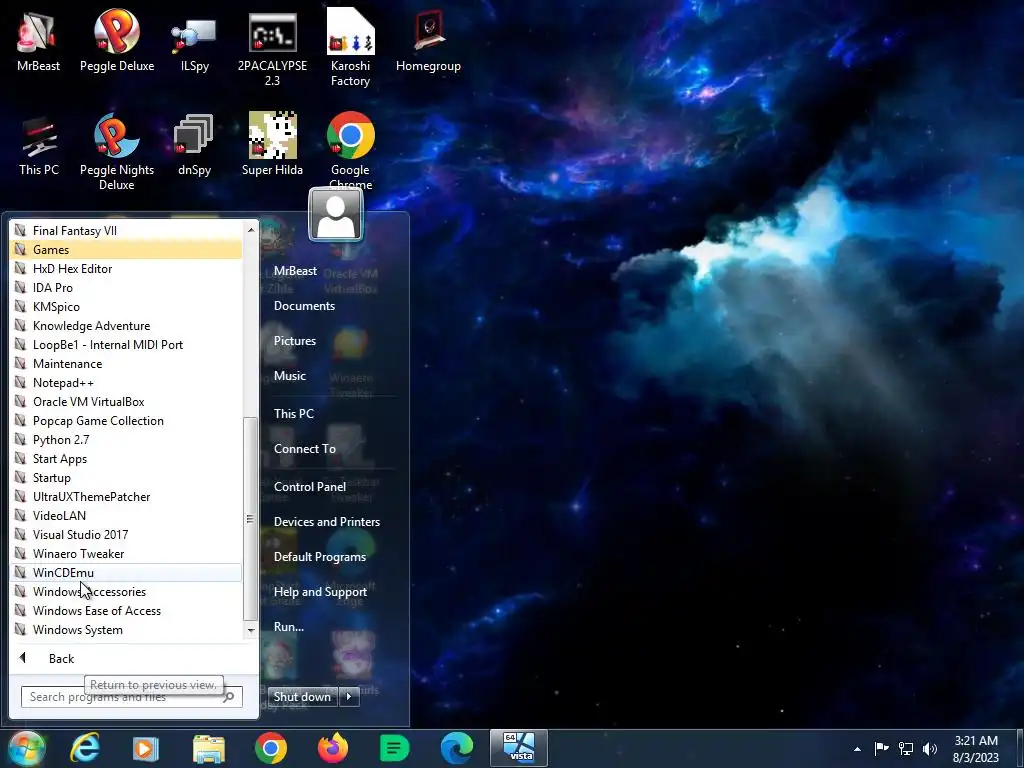Open the Startup folder
This screenshot has height=768, width=1024.
pyautogui.click(x=127, y=477)
